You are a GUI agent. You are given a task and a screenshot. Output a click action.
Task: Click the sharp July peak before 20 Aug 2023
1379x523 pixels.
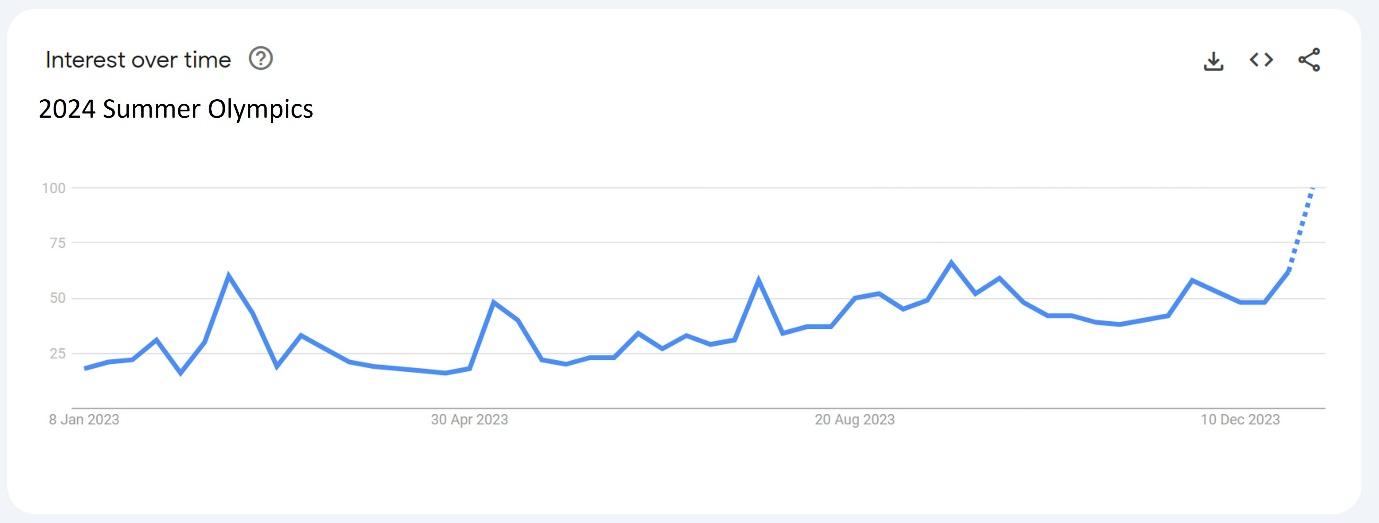pyautogui.click(x=758, y=280)
